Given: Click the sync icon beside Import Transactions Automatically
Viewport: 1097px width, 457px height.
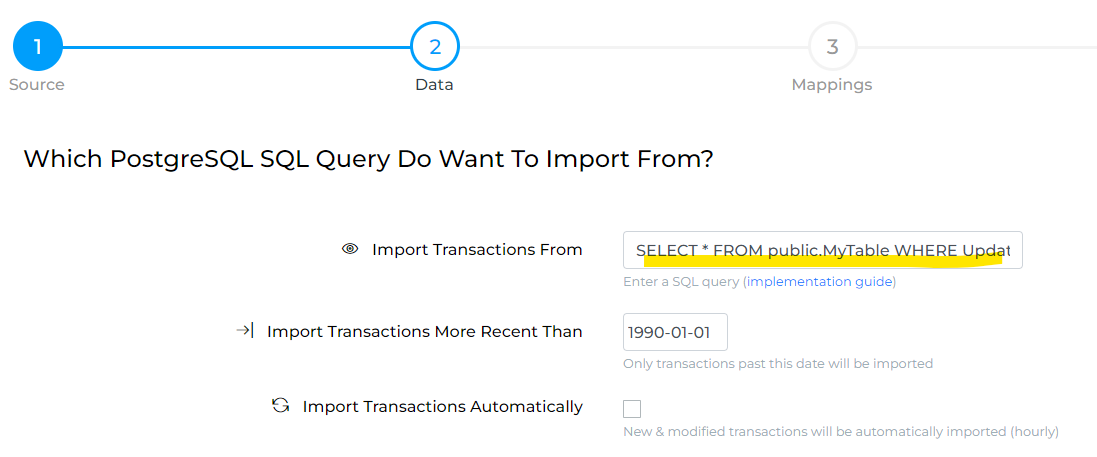Looking at the screenshot, I should click(281, 405).
